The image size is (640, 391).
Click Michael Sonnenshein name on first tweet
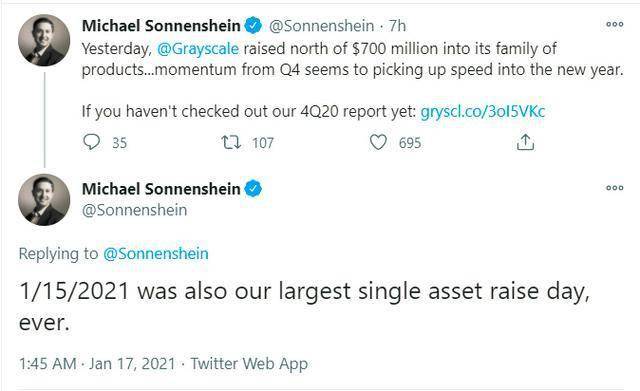coord(161,26)
